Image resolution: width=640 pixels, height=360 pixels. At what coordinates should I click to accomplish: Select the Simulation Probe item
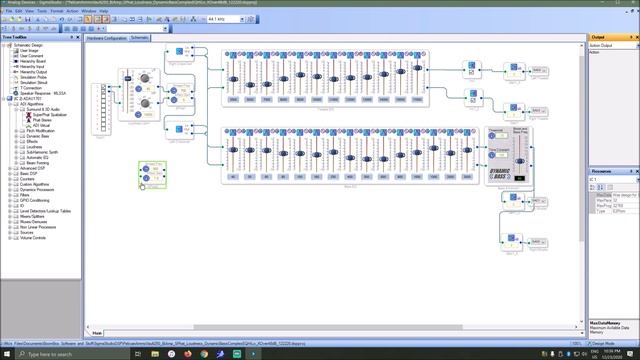point(33,77)
